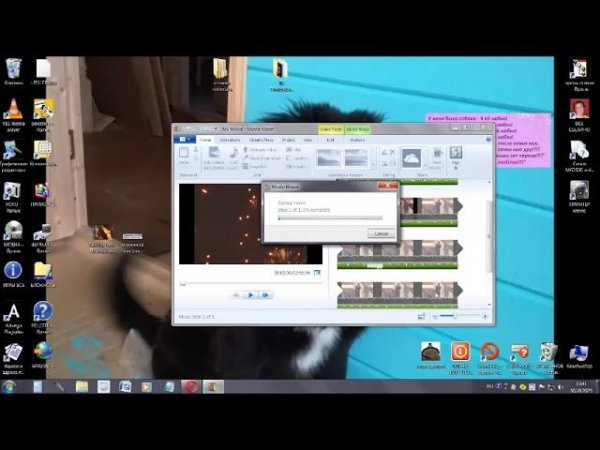The width and height of the screenshot is (600, 450).
Task: Click the zoom in plus icon
Action: click(x=485, y=316)
